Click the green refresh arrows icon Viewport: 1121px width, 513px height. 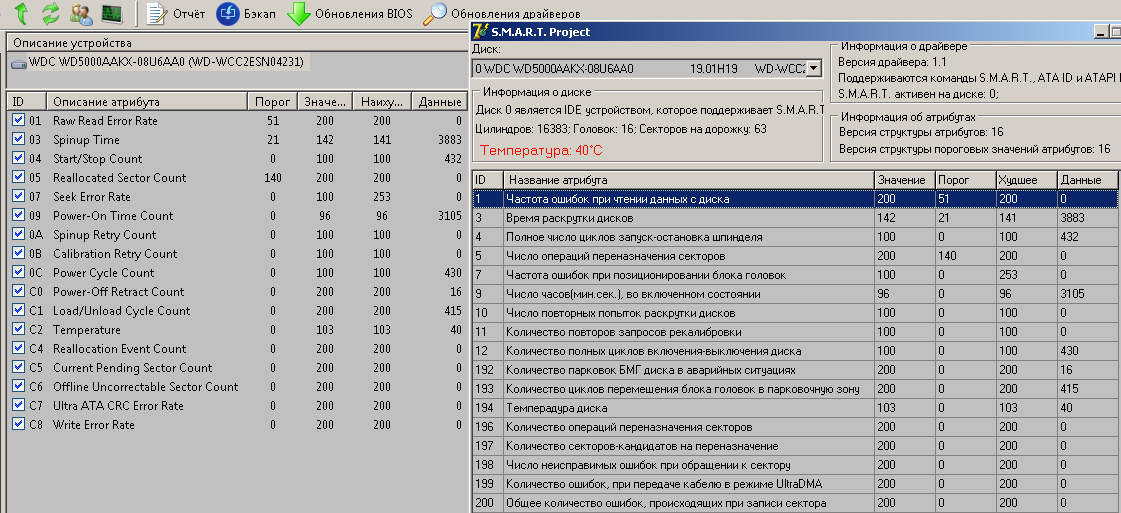point(49,13)
